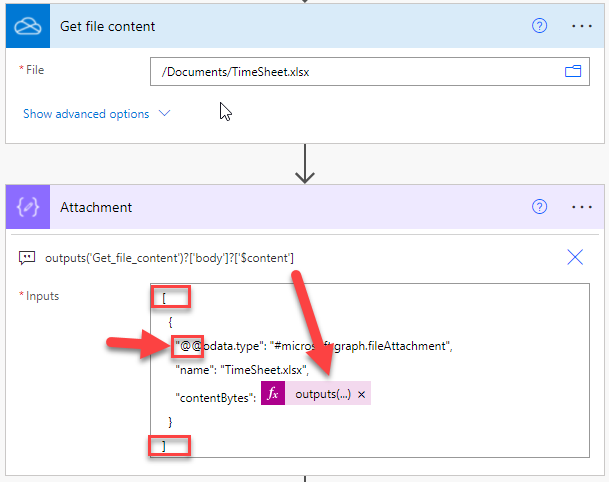Click the OneDrive icon on Get file content

click(28, 26)
